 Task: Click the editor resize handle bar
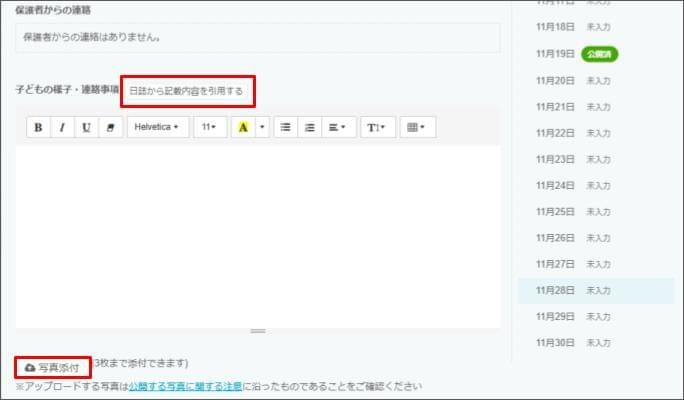point(258,331)
